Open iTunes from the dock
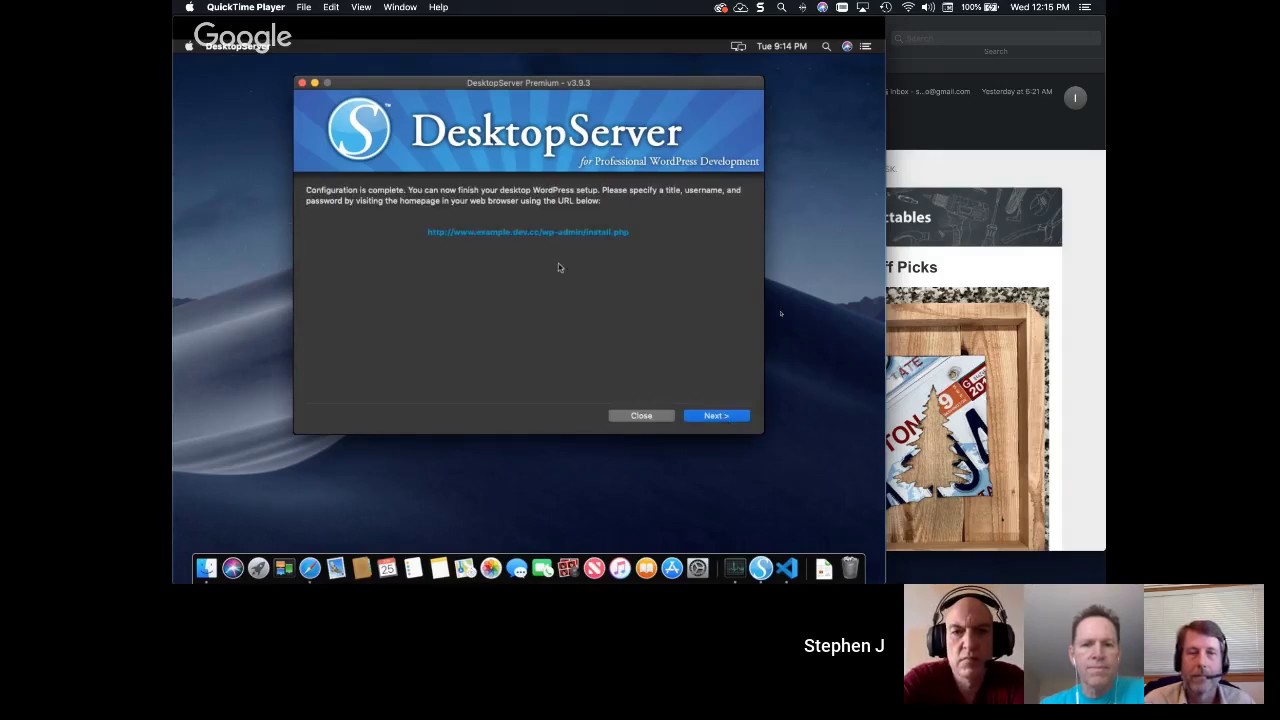 pos(620,569)
